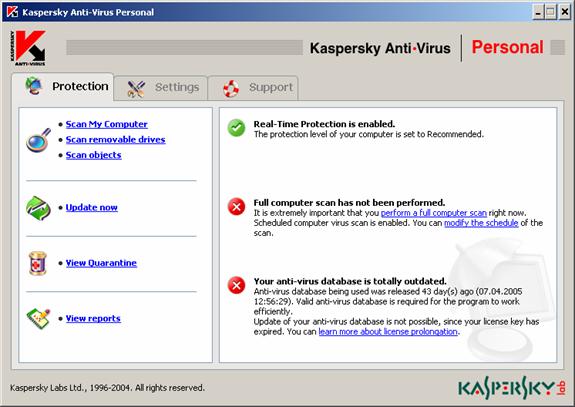Click perform a full computer scan link
This screenshot has width=575, height=407.
[x=434, y=213]
